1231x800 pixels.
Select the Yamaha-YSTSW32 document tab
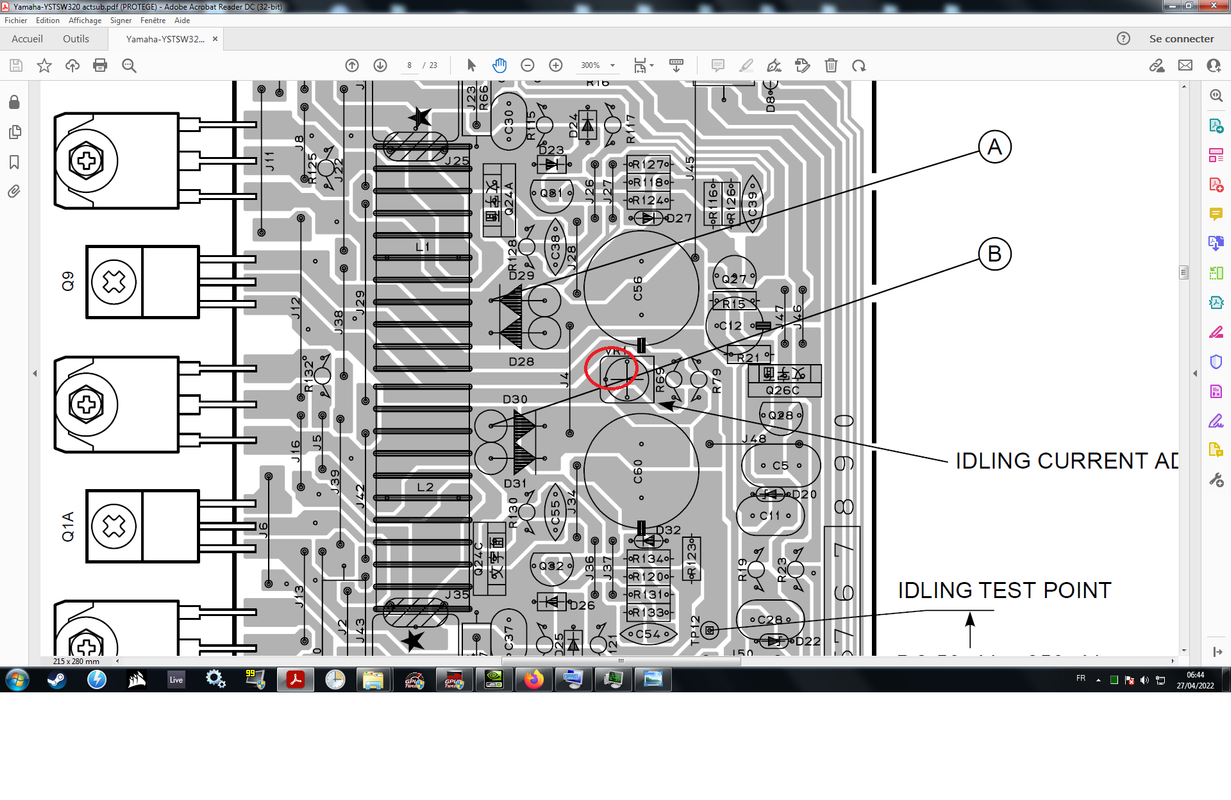(x=164, y=39)
